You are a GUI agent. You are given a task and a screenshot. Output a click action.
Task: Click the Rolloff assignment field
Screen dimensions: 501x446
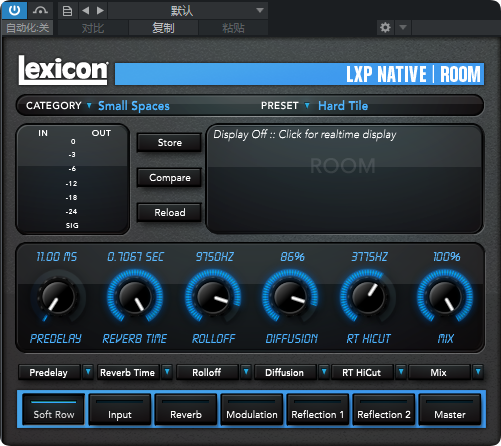tap(207, 372)
